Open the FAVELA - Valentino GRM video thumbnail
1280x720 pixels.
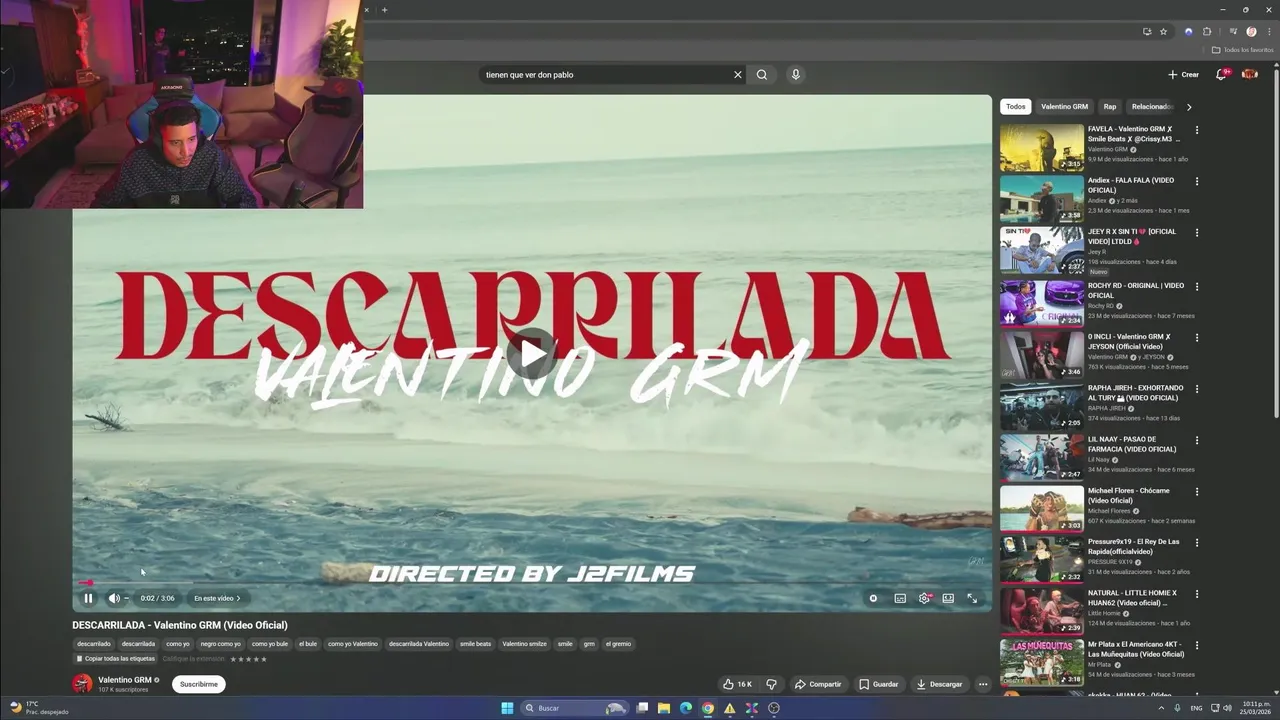pos(1042,148)
